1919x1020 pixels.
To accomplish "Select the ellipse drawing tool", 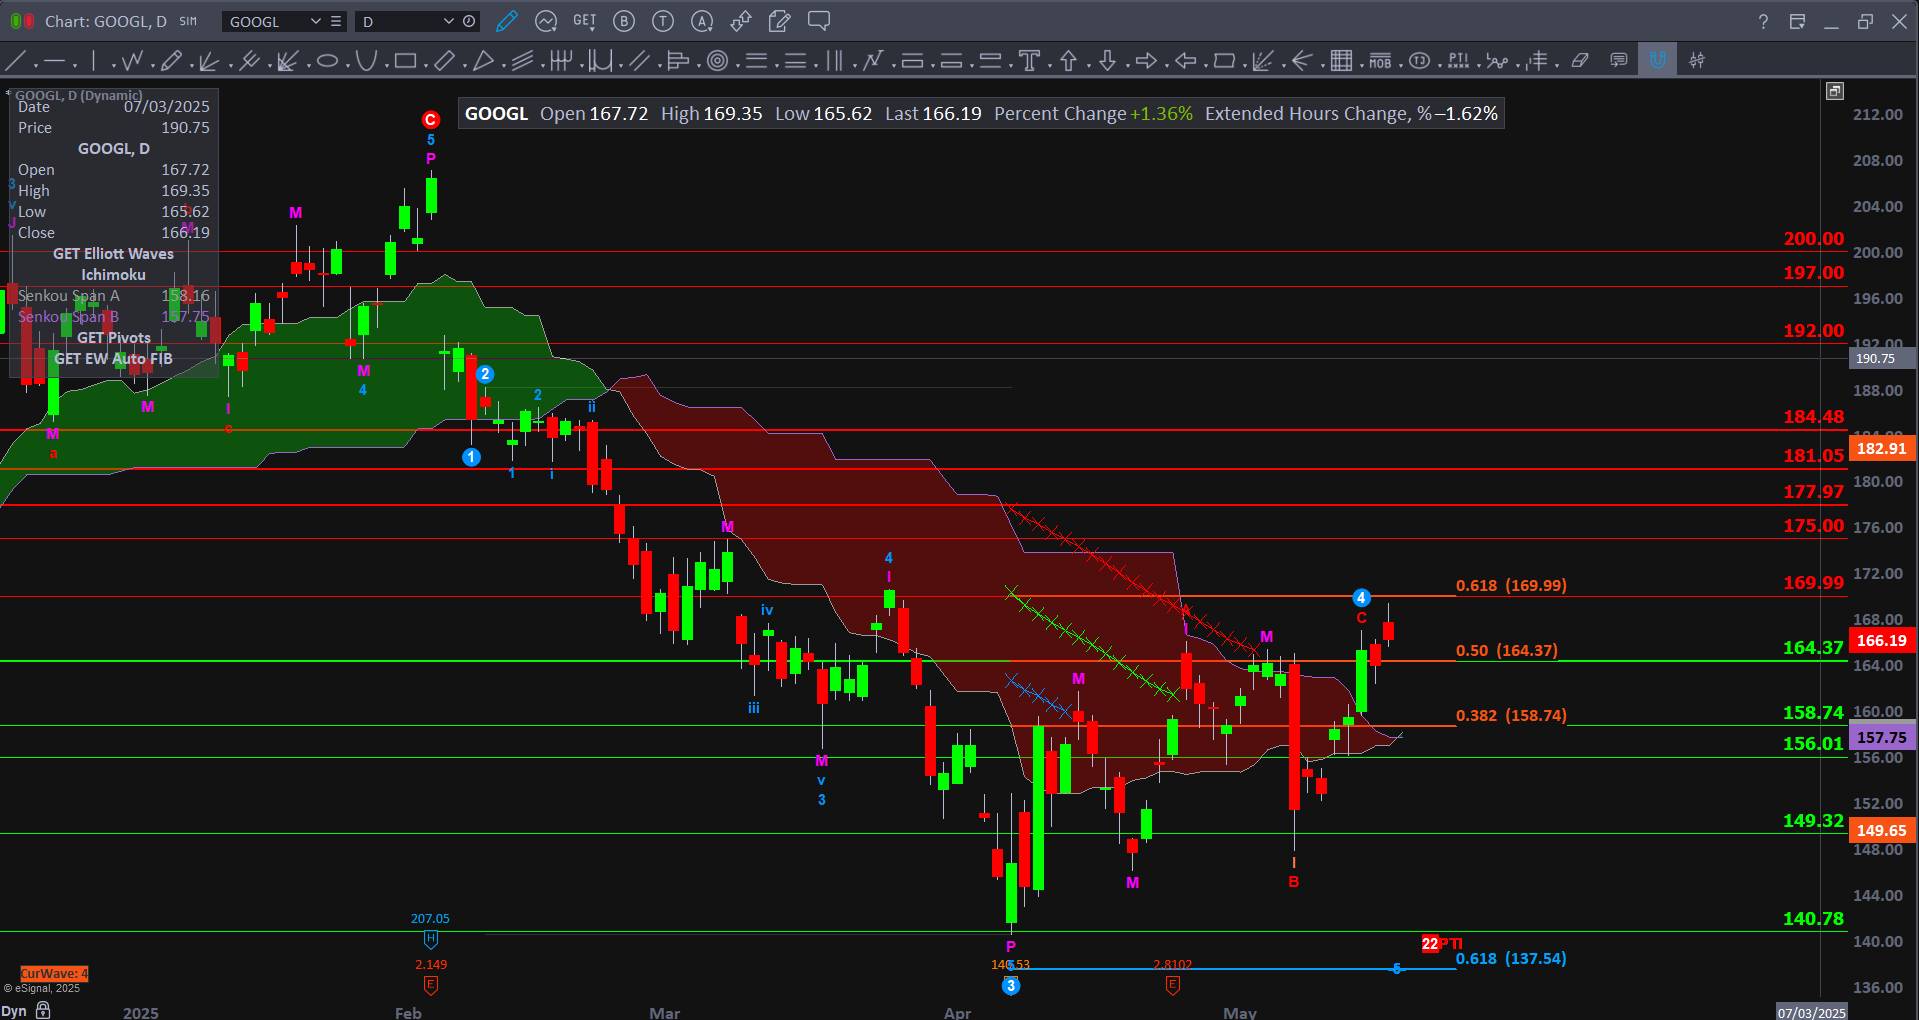I will coord(327,61).
